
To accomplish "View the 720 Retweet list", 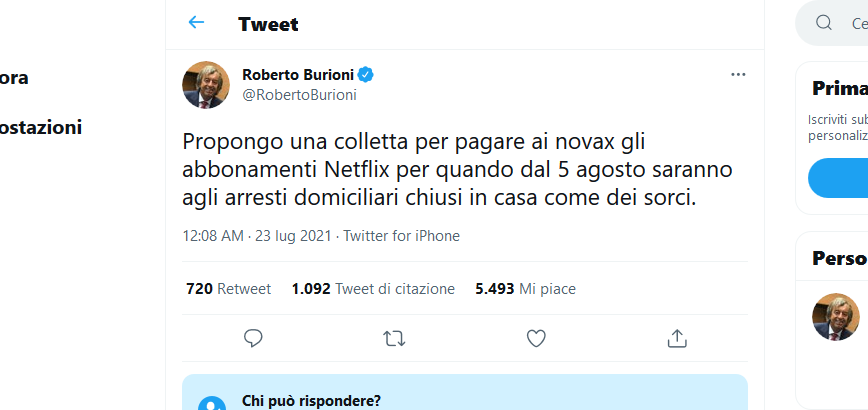I will [x=228, y=289].
